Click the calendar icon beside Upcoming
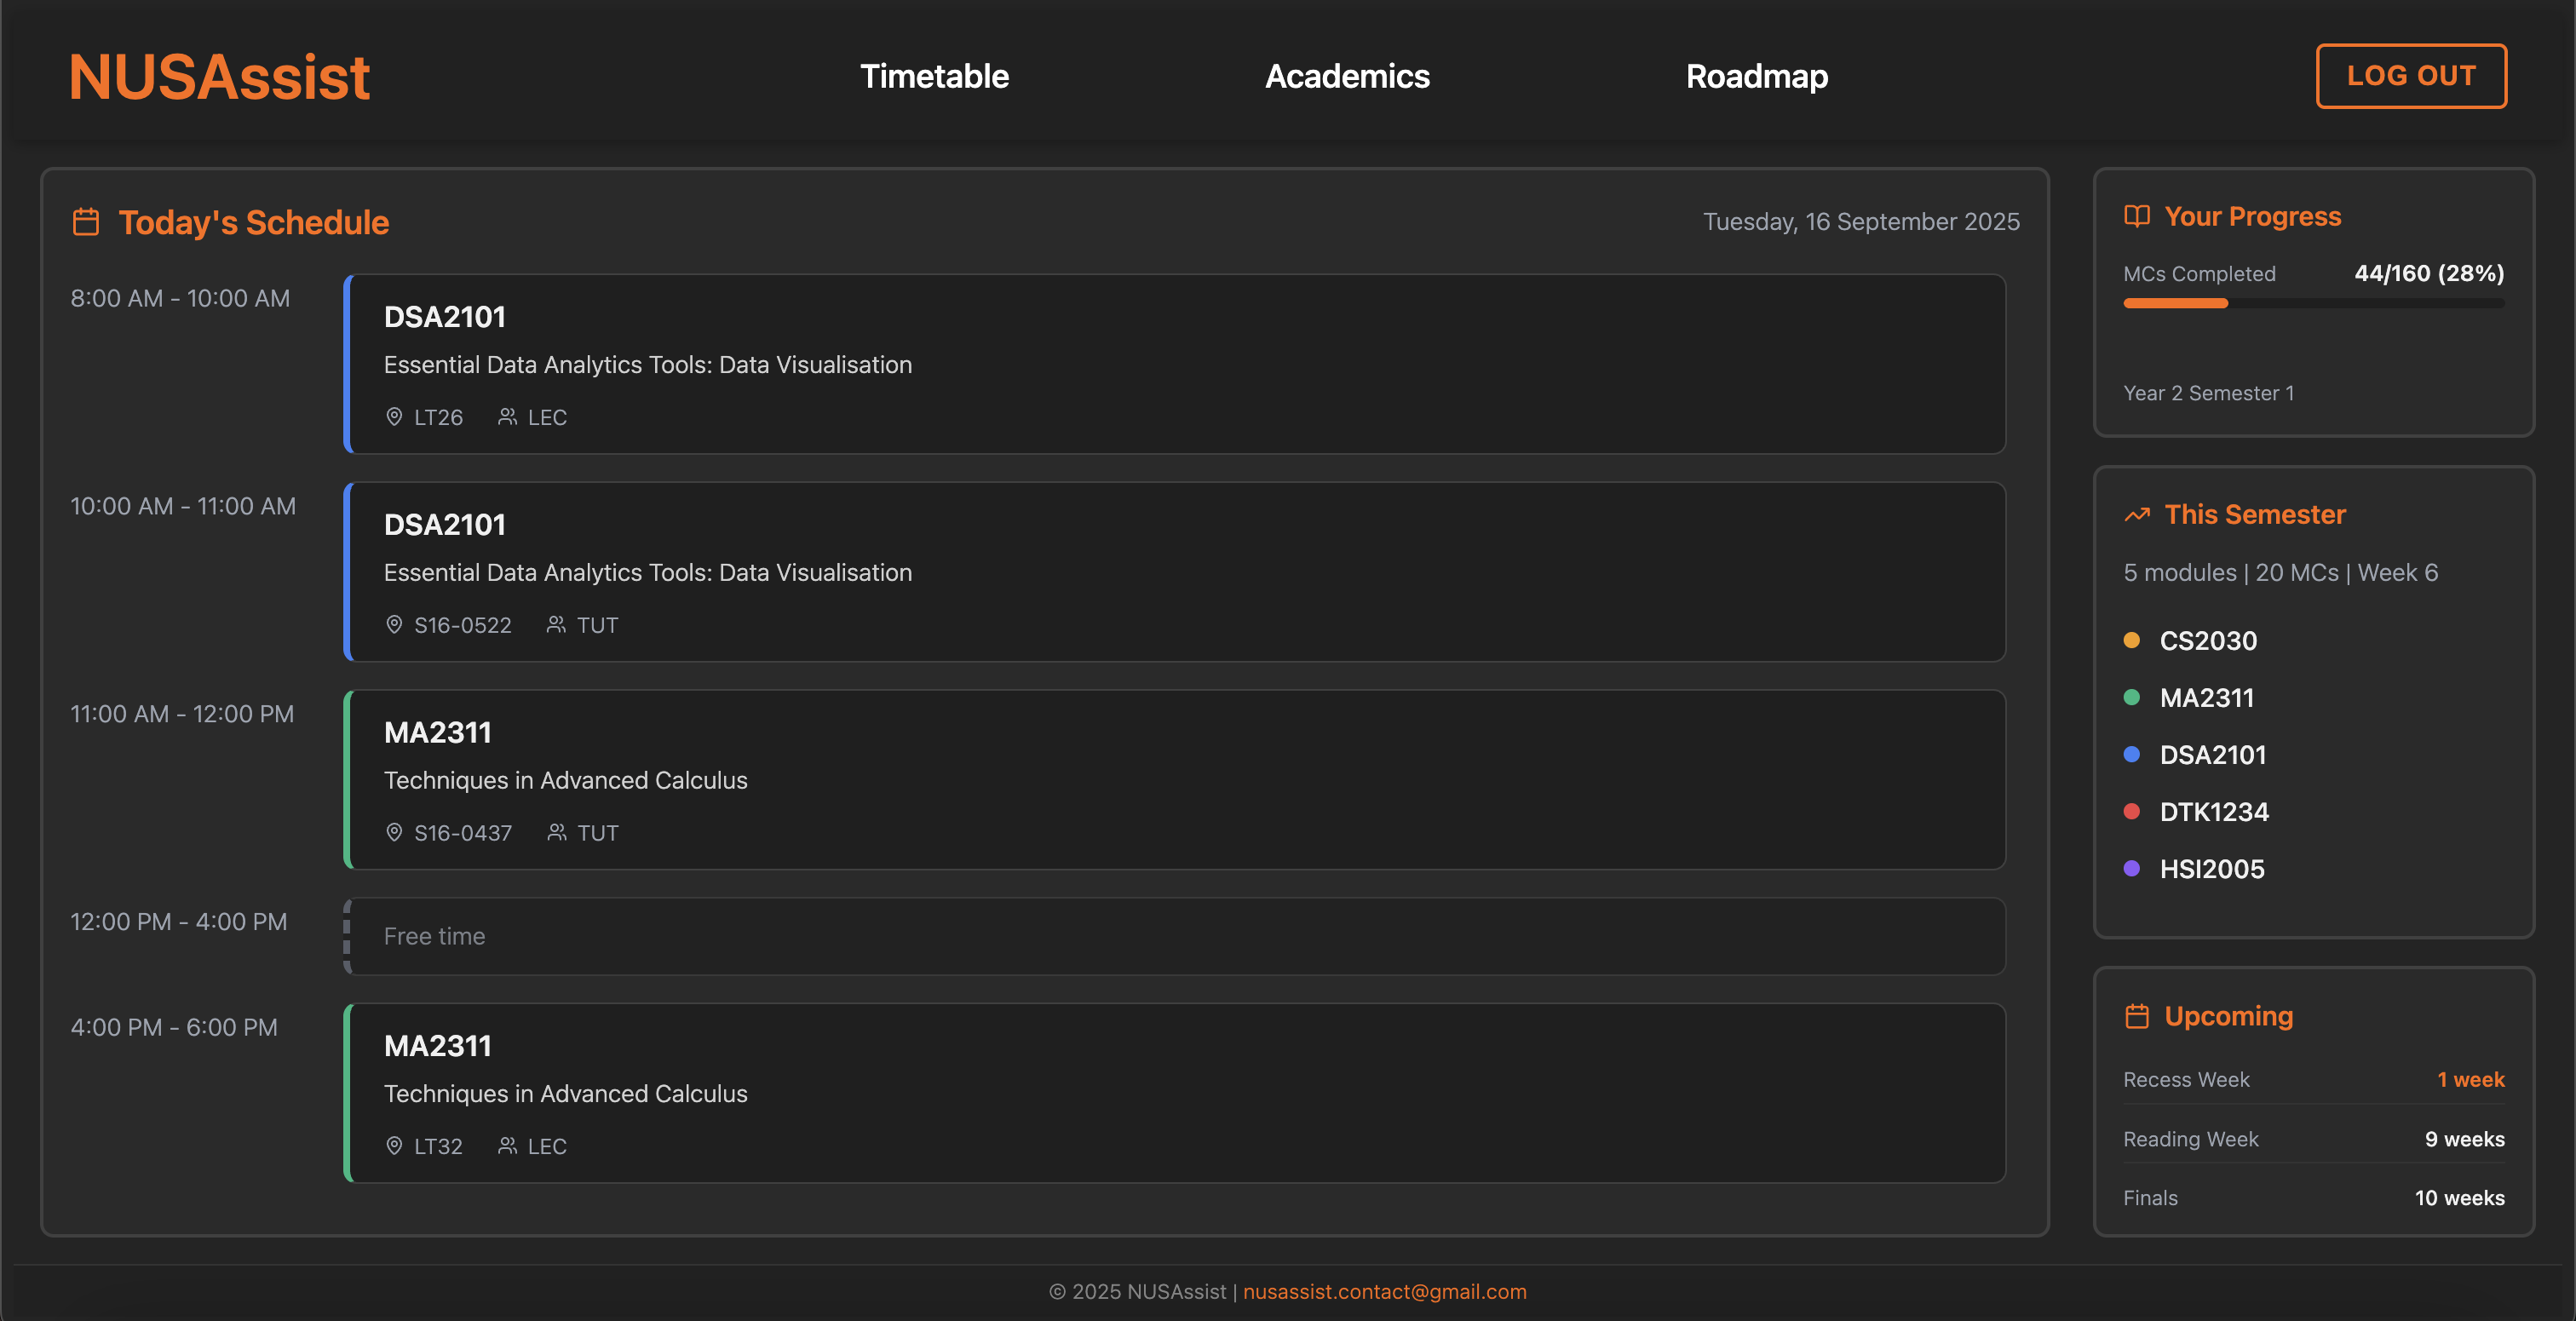This screenshot has height=1321, width=2576. click(x=2136, y=1016)
